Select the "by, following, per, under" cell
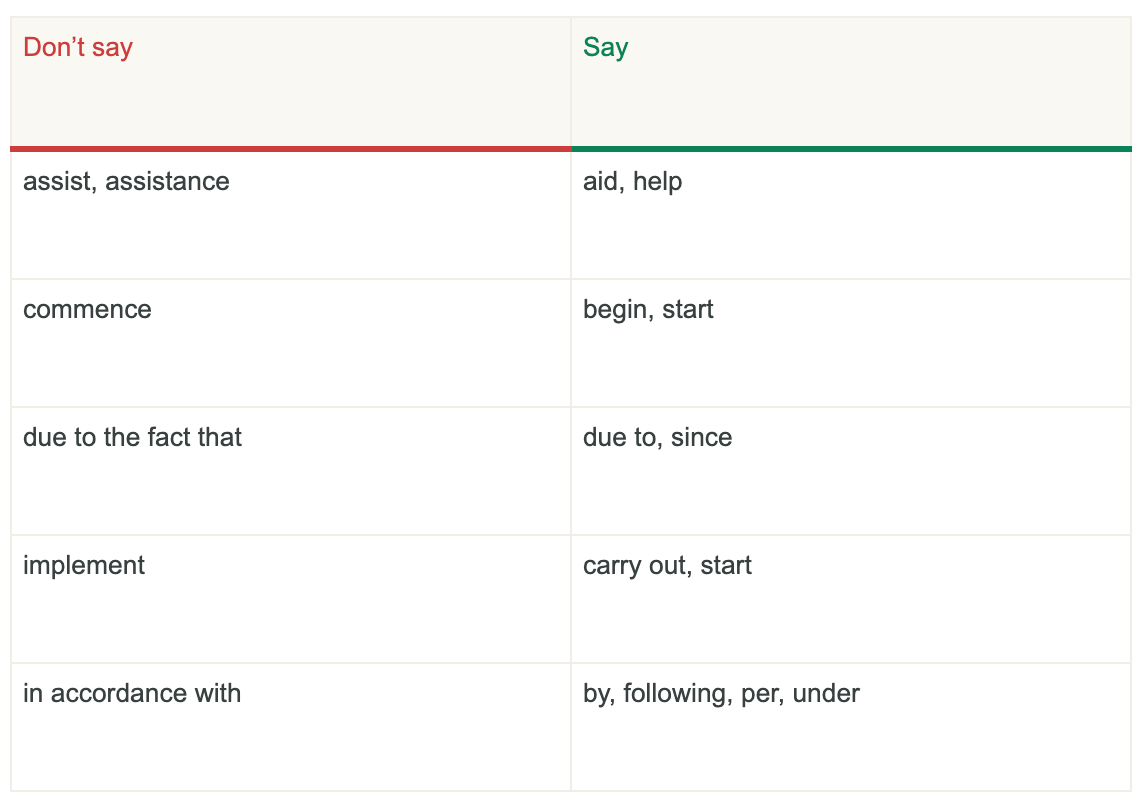The image size is (1144, 802). click(721, 693)
